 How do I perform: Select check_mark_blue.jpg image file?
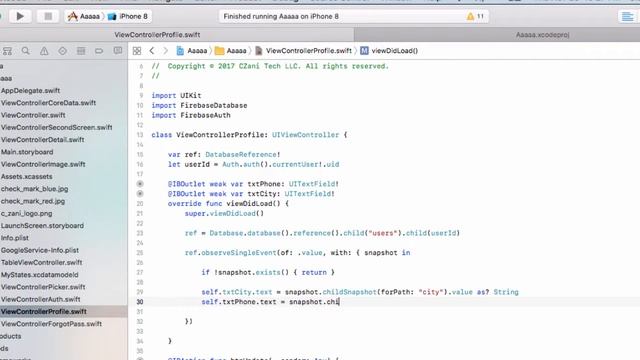click(x=34, y=189)
